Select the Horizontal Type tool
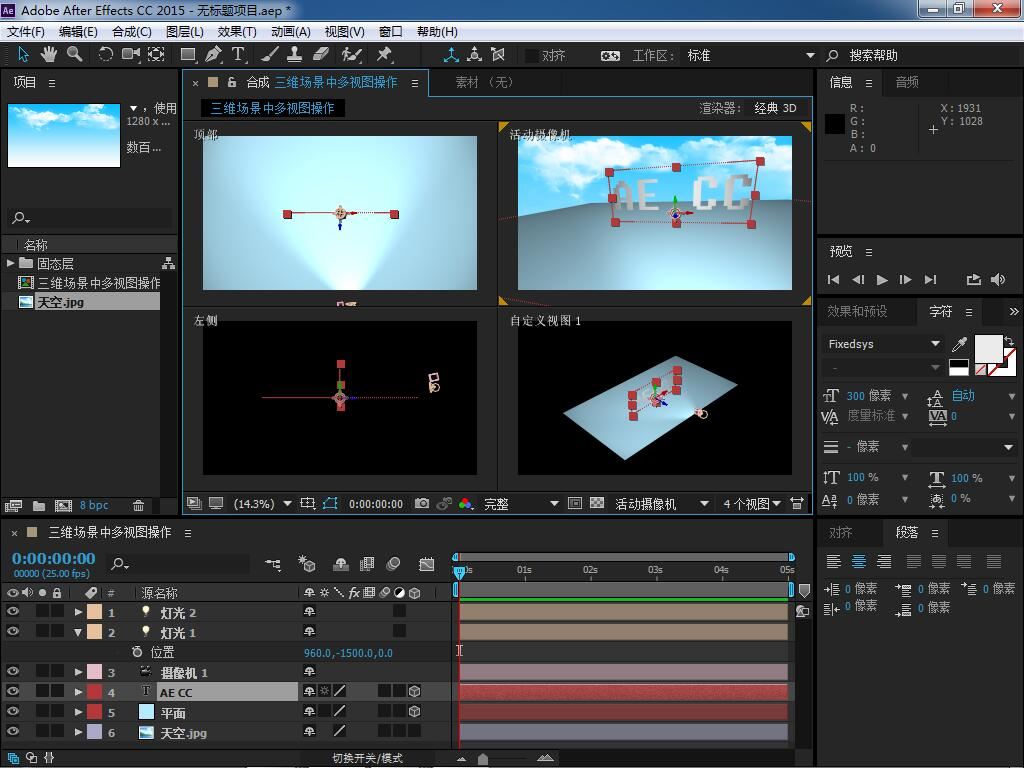The width and height of the screenshot is (1024, 768). tap(238, 55)
